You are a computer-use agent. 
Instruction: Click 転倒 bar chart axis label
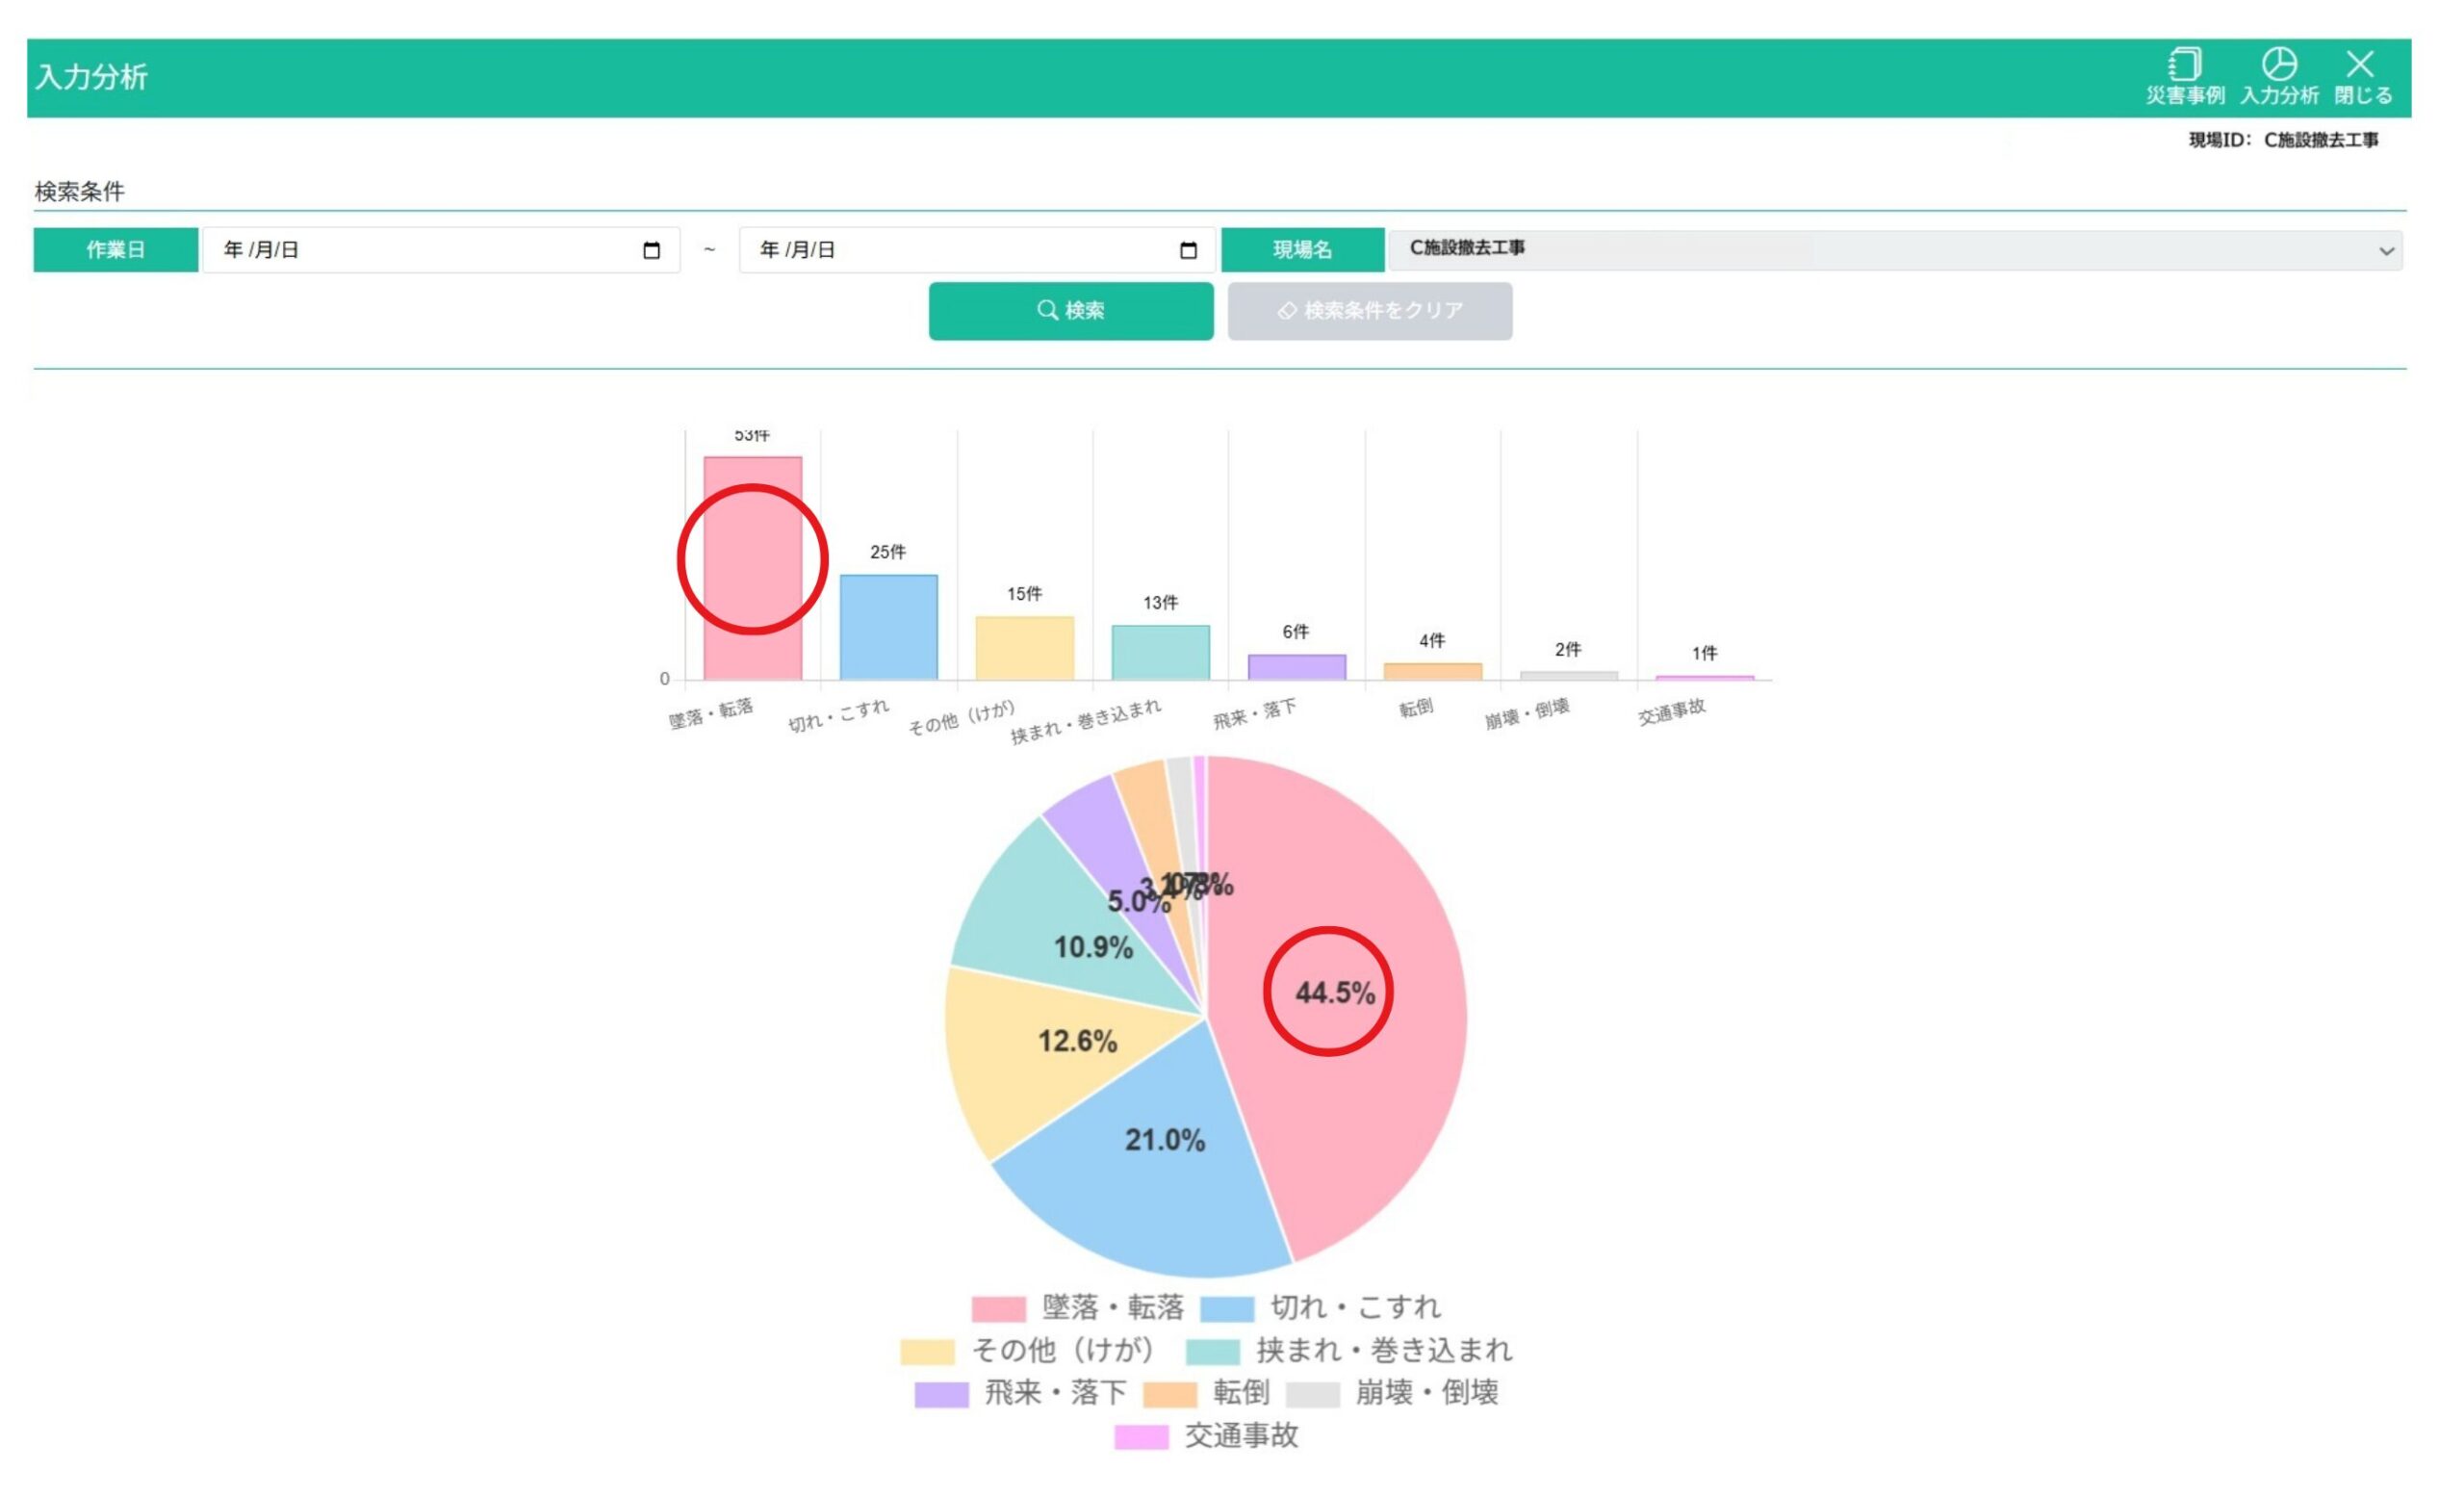click(x=1415, y=708)
